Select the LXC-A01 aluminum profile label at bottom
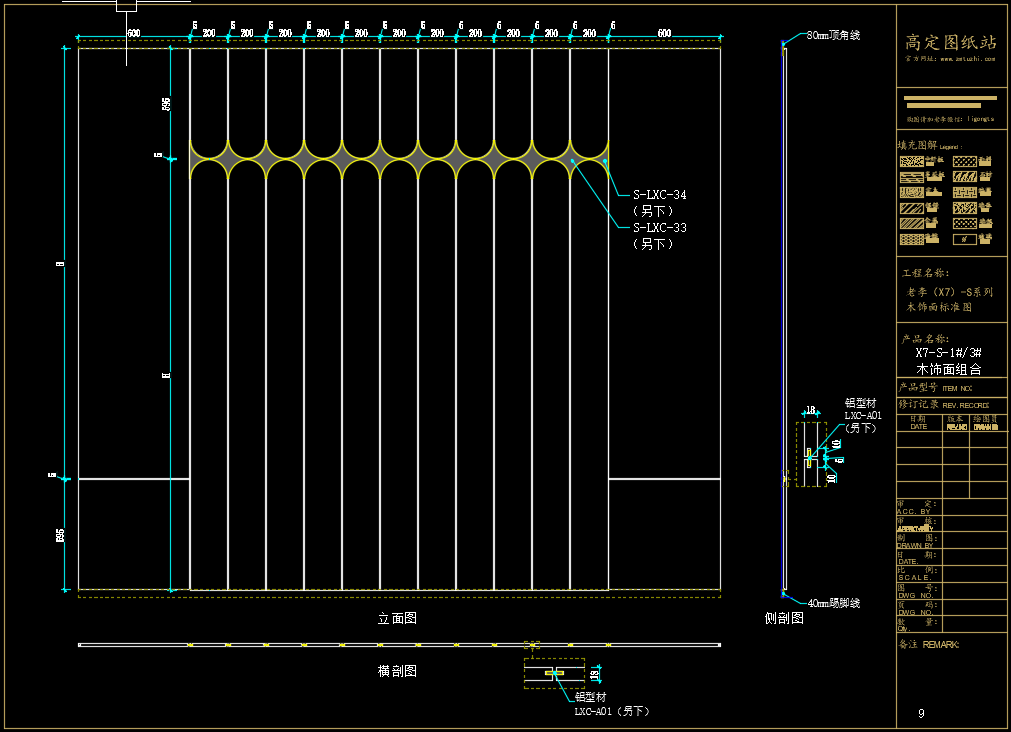The image size is (1011, 732). pyautogui.click(x=611, y=711)
